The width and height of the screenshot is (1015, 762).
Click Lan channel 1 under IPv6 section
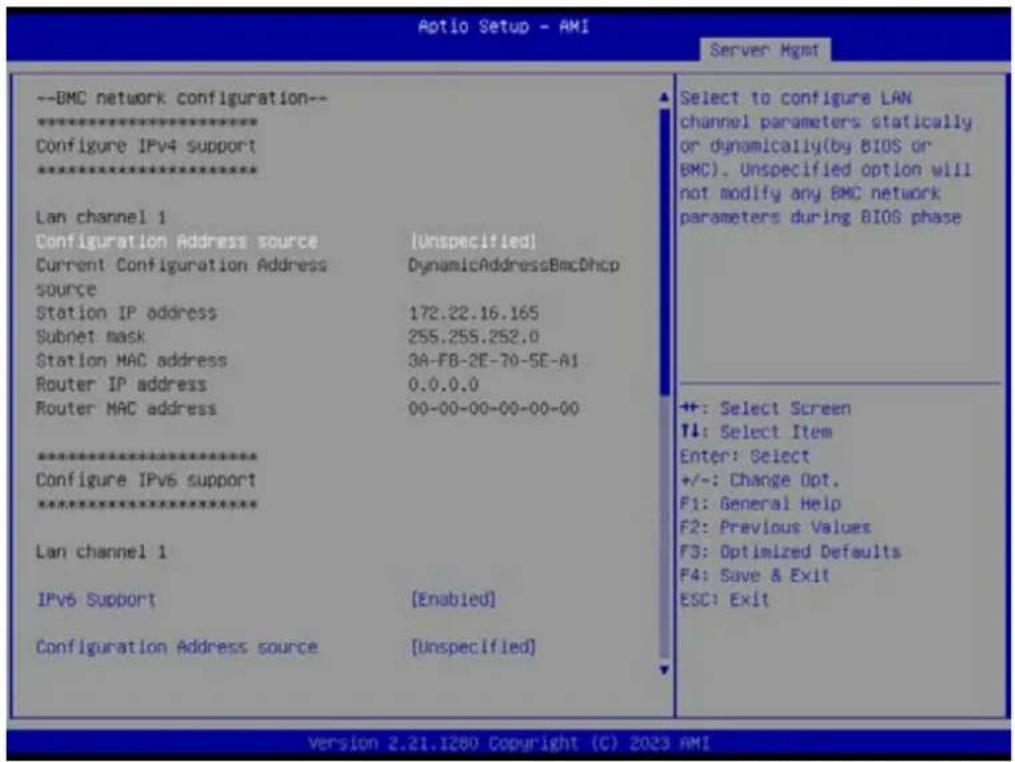[x=101, y=552]
